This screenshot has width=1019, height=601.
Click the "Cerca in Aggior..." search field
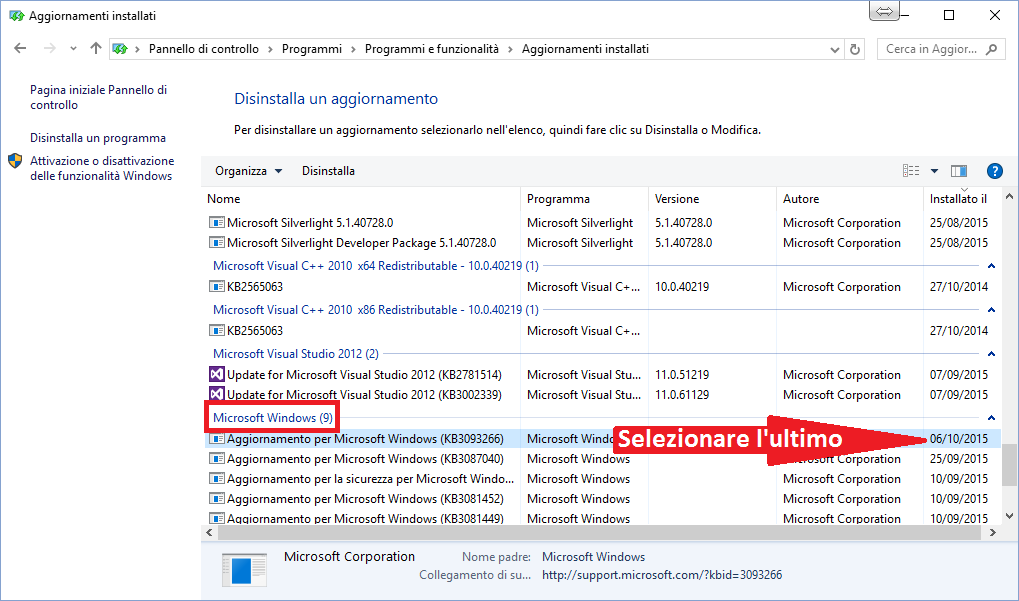pos(930,48)
